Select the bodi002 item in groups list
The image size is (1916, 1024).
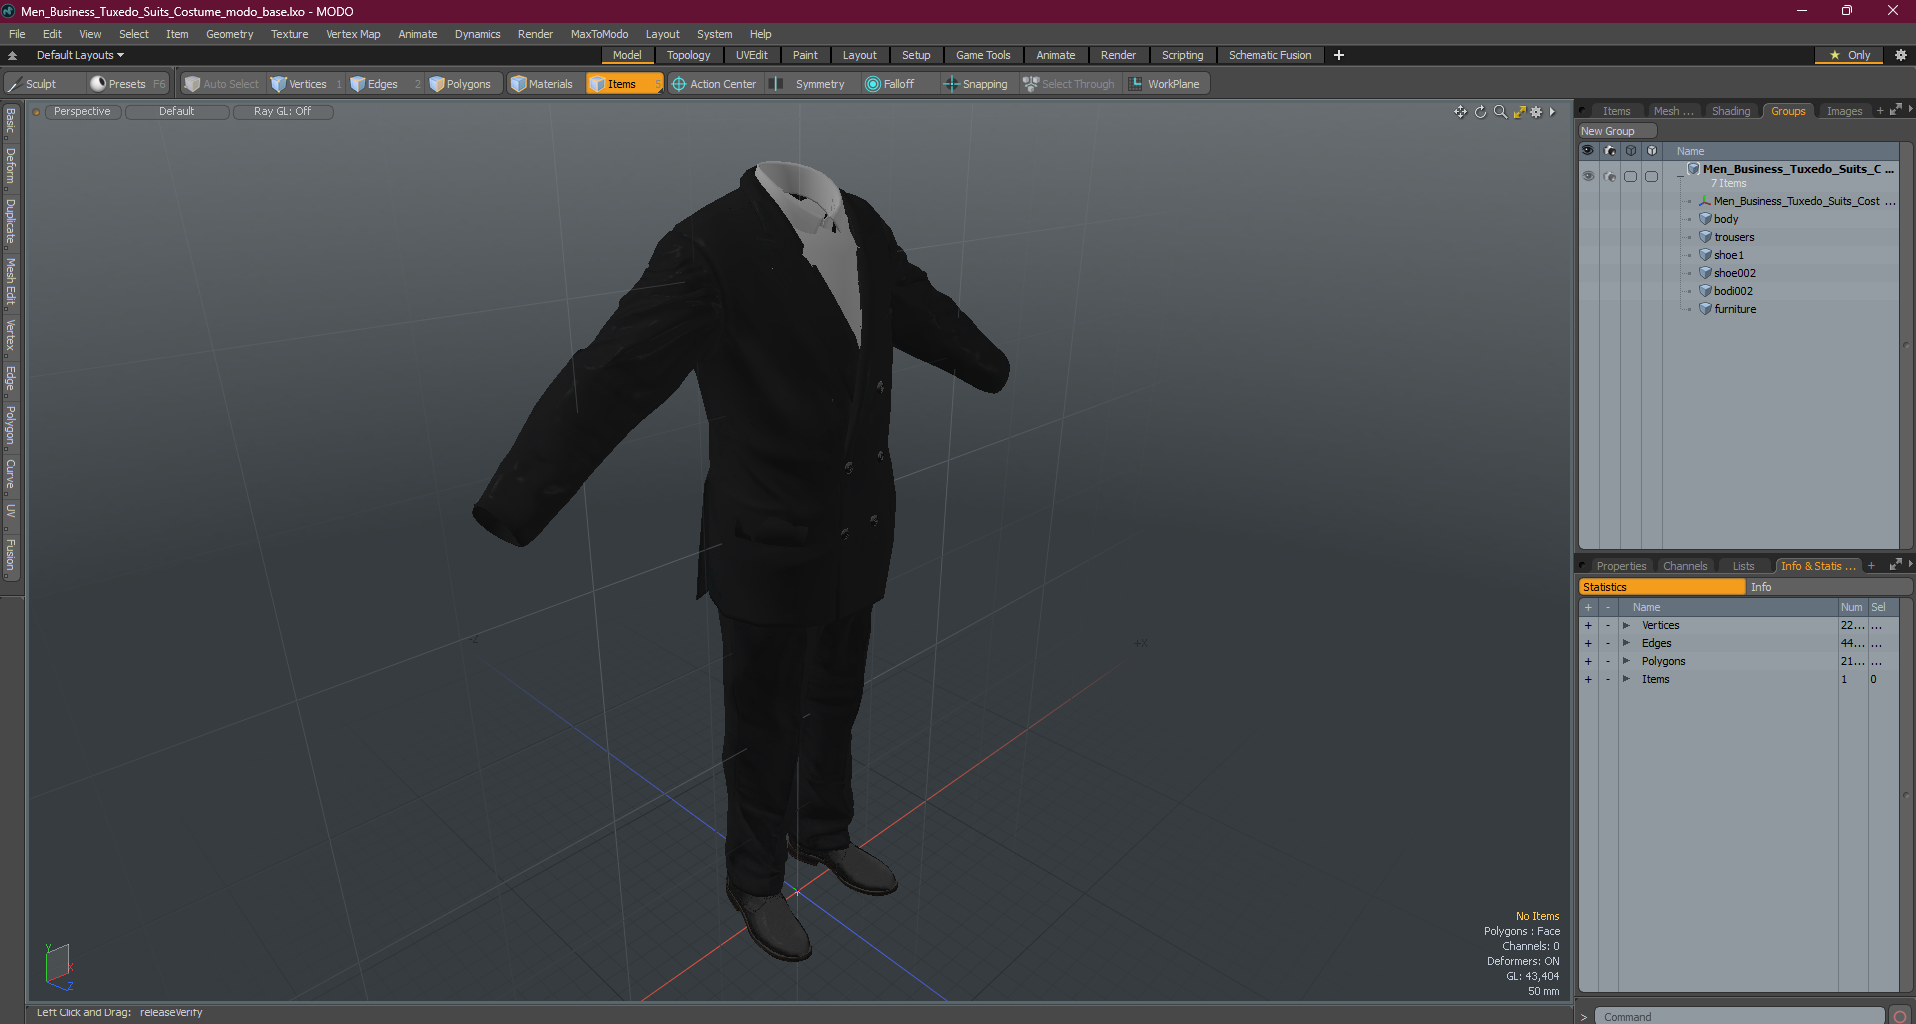[1733, 291]
